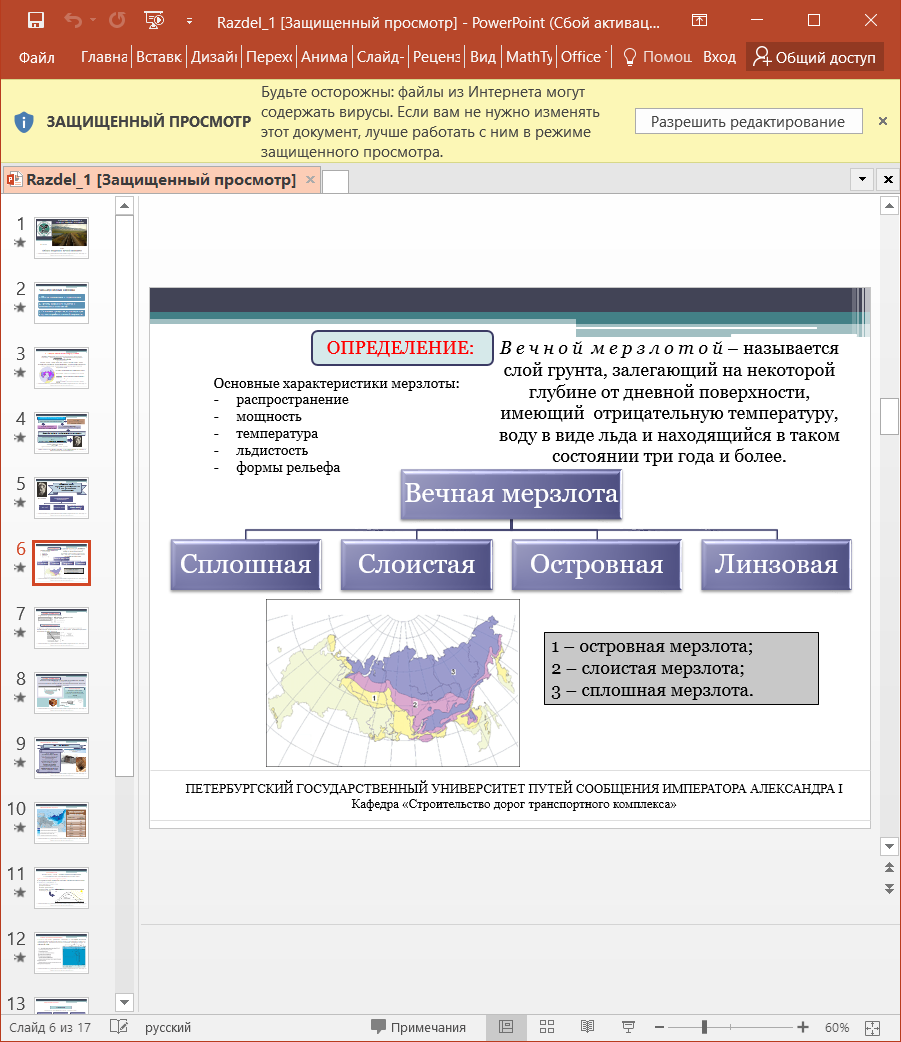Image resolution: width=901 pixels, height=1042 pixels.
Task: Select slide 3 thumbnail
Action: (x=61, y=367)
